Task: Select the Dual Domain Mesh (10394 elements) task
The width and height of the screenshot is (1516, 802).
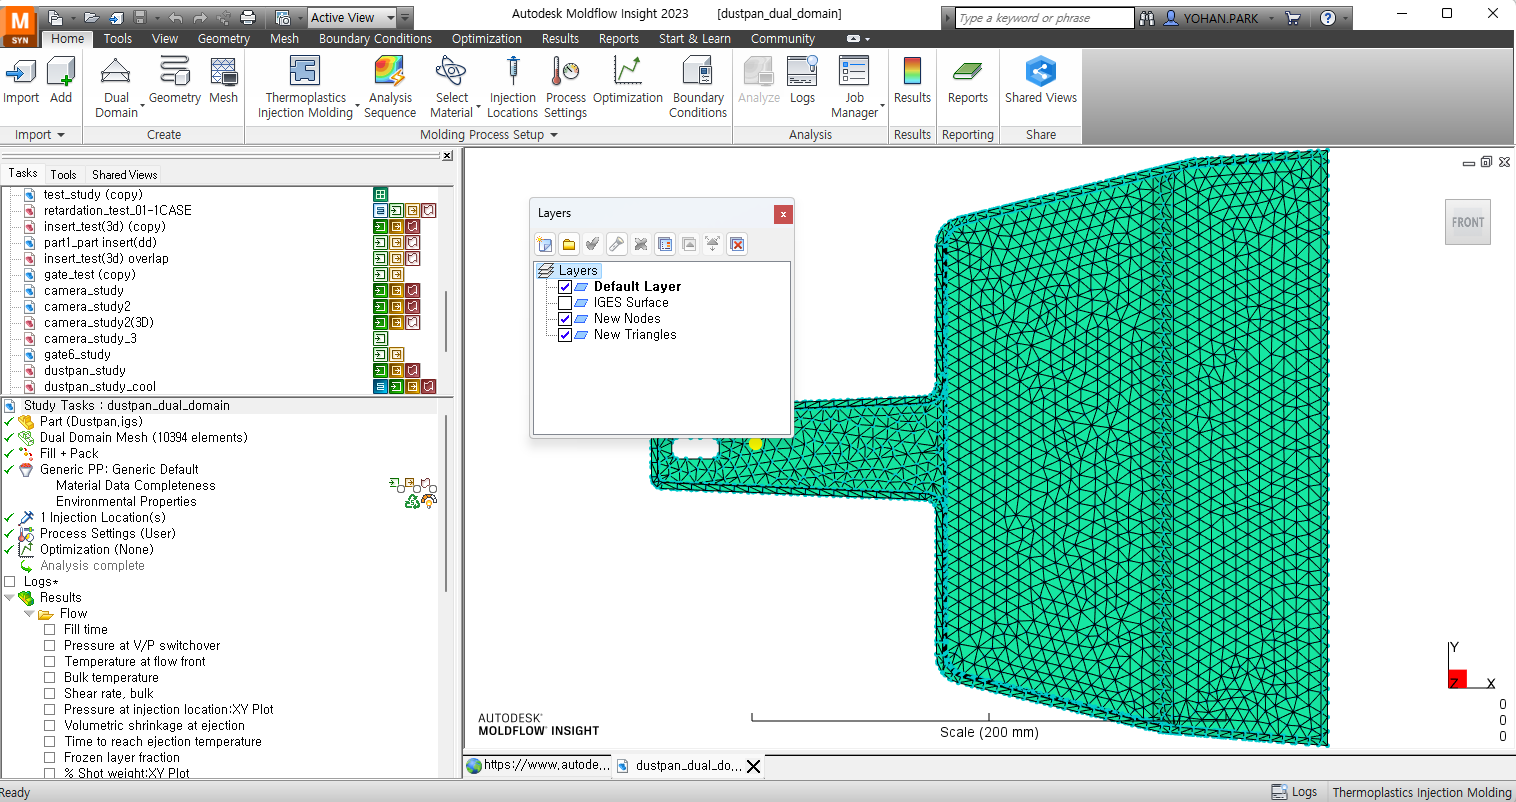Action: click(143, 438)
